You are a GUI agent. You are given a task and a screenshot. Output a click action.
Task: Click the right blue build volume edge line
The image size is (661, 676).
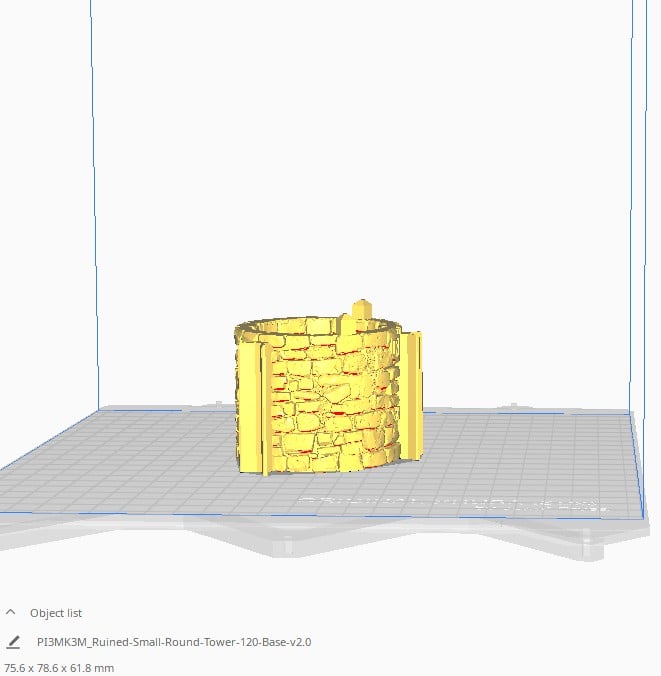tap(632, 200)
